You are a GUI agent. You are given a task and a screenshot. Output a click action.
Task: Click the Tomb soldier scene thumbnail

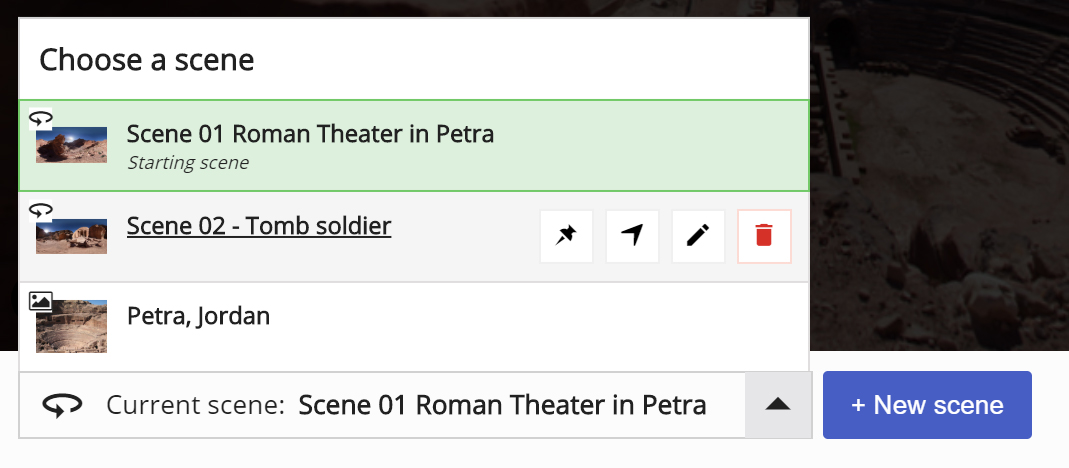(72, 236)
